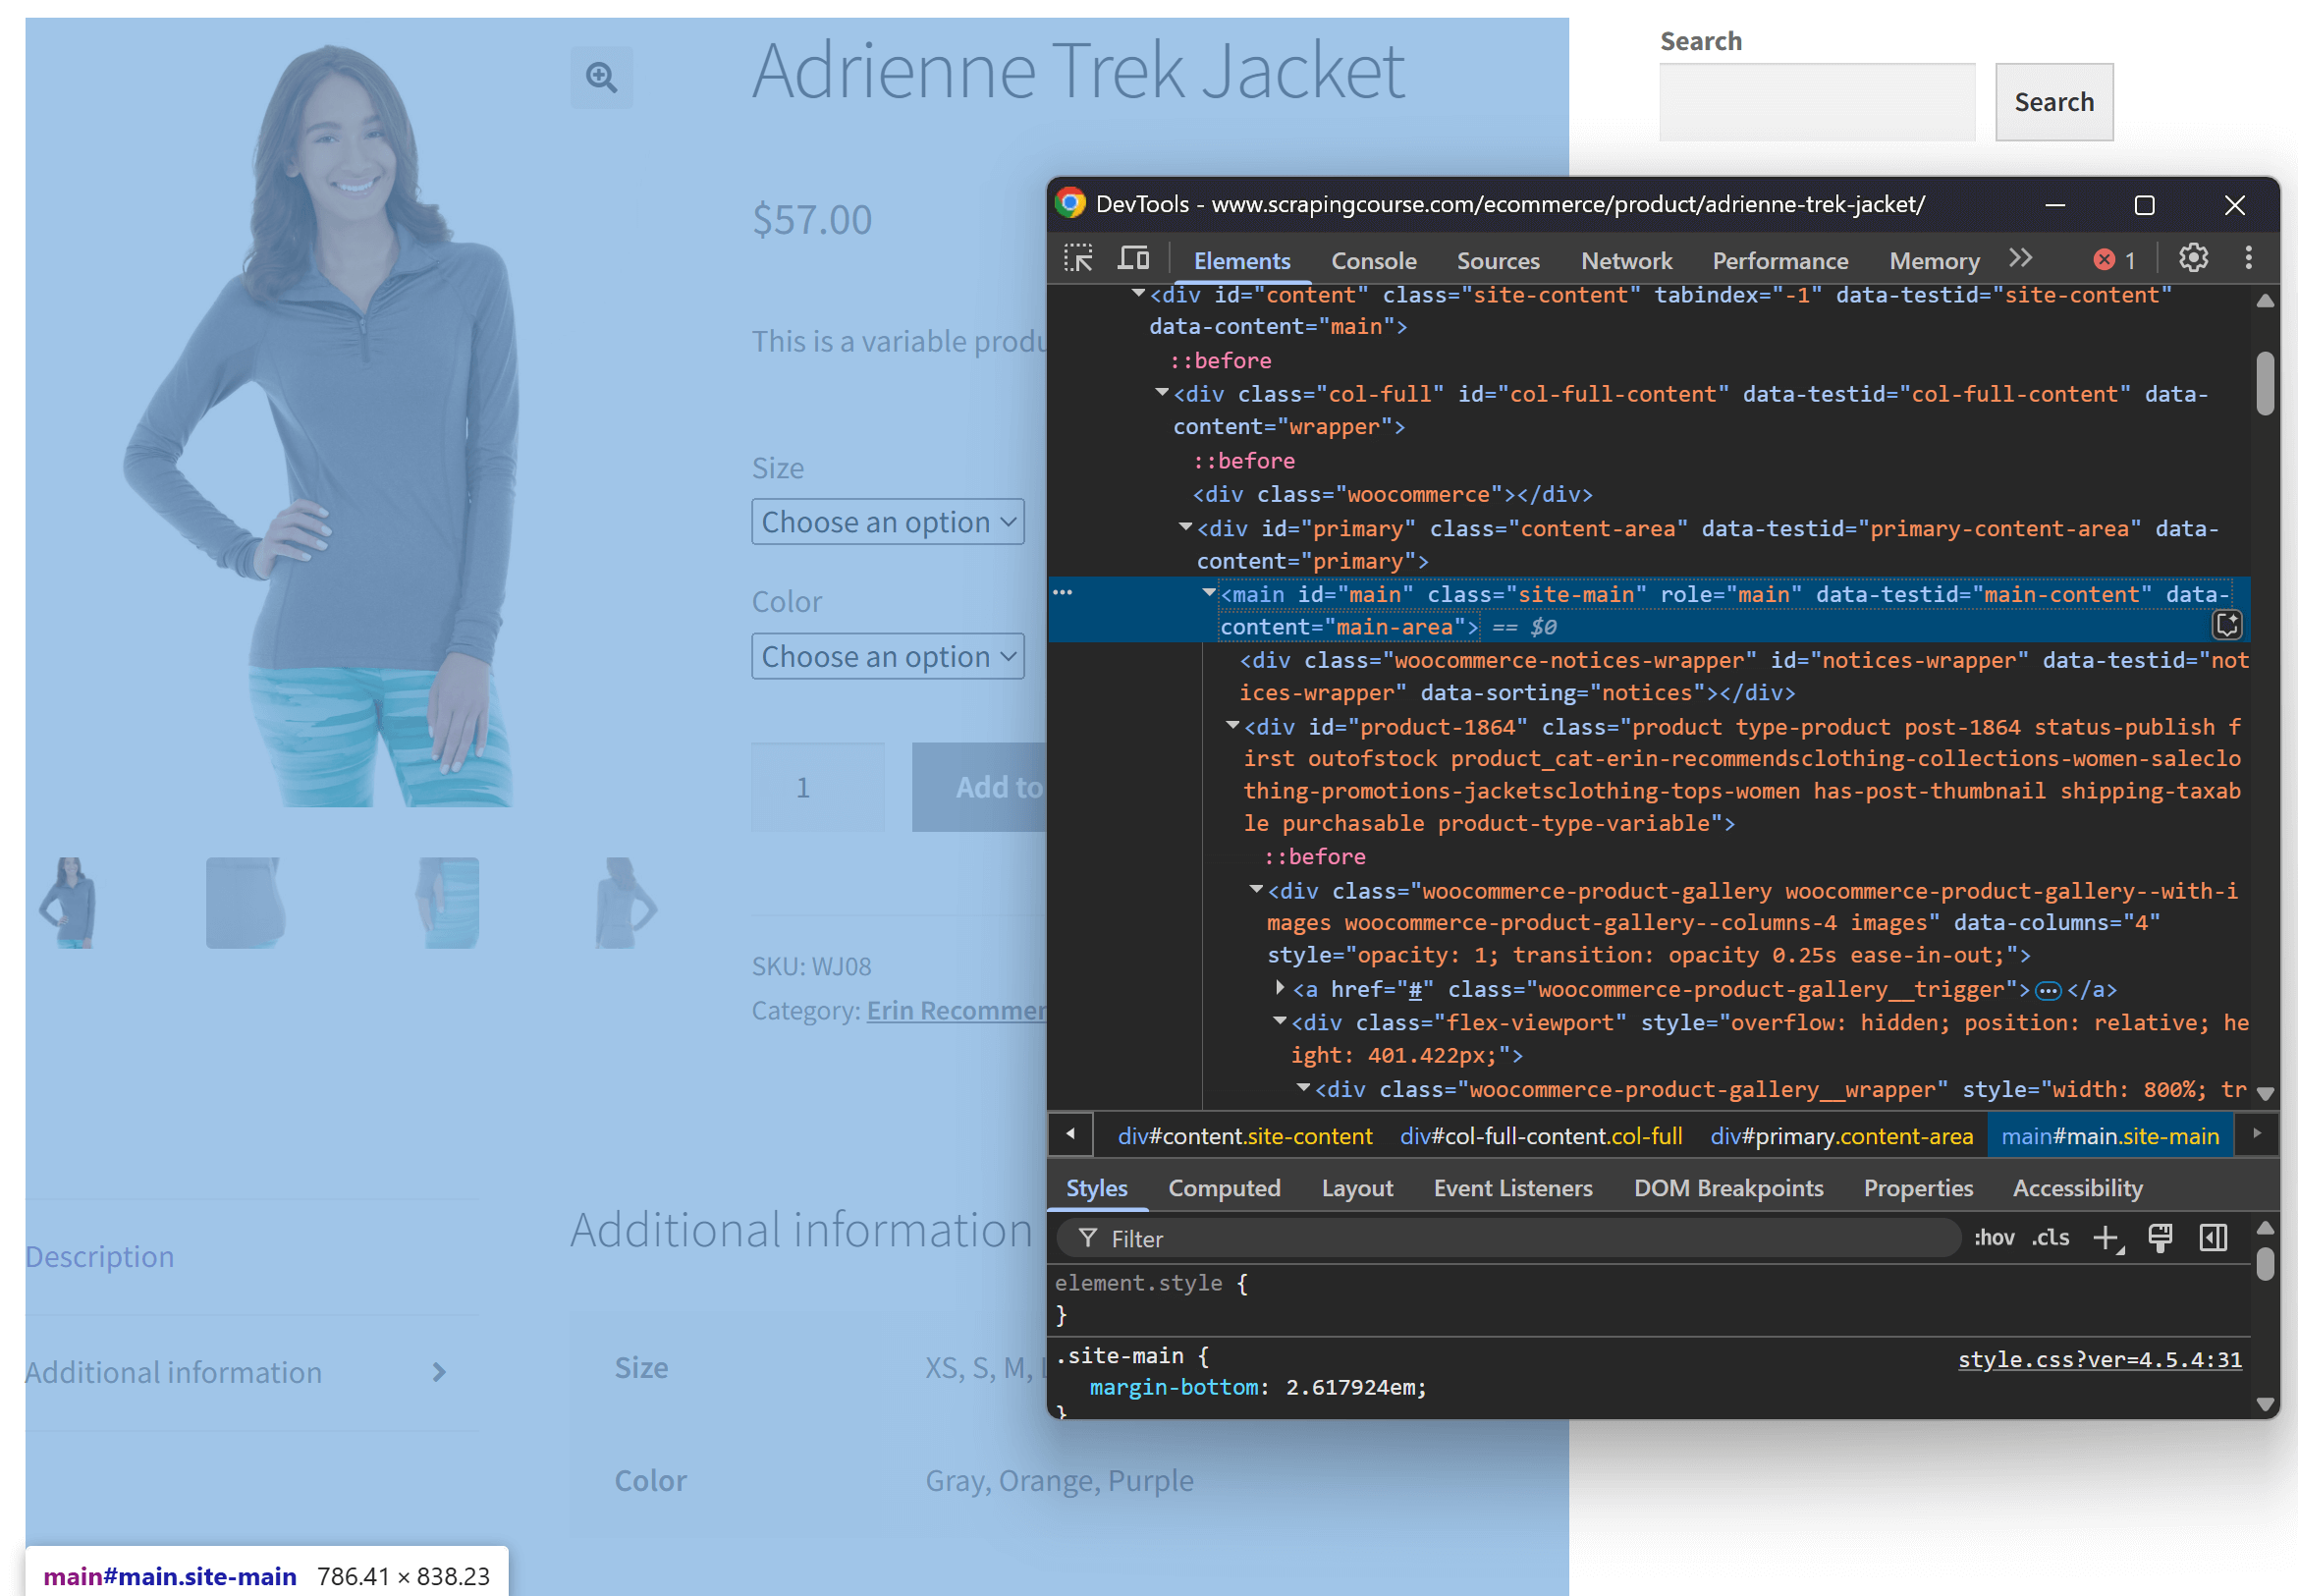Switch to the Network tab
Image resolution: width=2298 pixels, height=1596 pixels.
coord(1626,260)
